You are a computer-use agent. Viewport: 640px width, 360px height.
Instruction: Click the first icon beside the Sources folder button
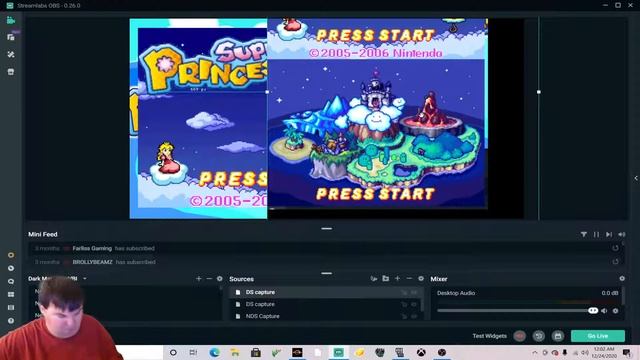coord(373,279)
